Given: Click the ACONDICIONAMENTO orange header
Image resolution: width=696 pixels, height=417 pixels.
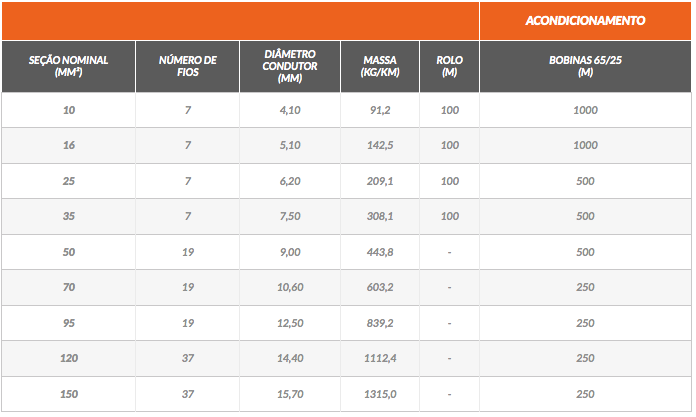Looking at the screenshot, I should click(x=585, y=21).
